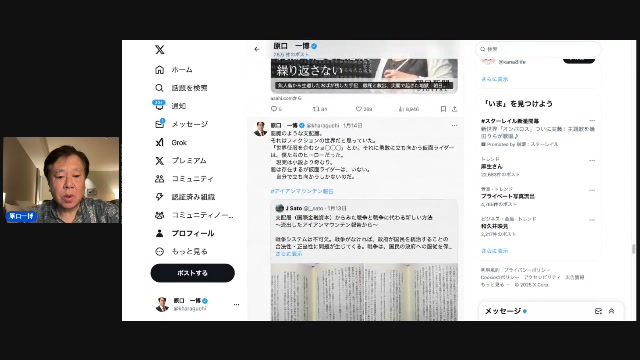Viewport: 640px width, 360px height.
Task: Open the #アイアンマウンテン報告 hashtag link
Action: pos(302,191)
